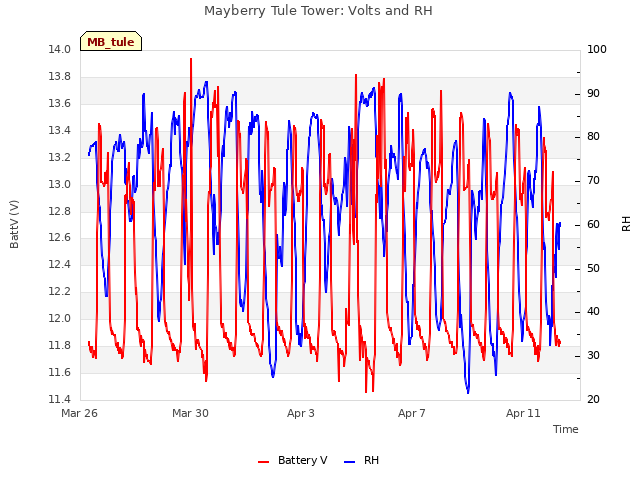Click the 13.0 voltage axis value

pyautogui.click(x=60, y=184)
